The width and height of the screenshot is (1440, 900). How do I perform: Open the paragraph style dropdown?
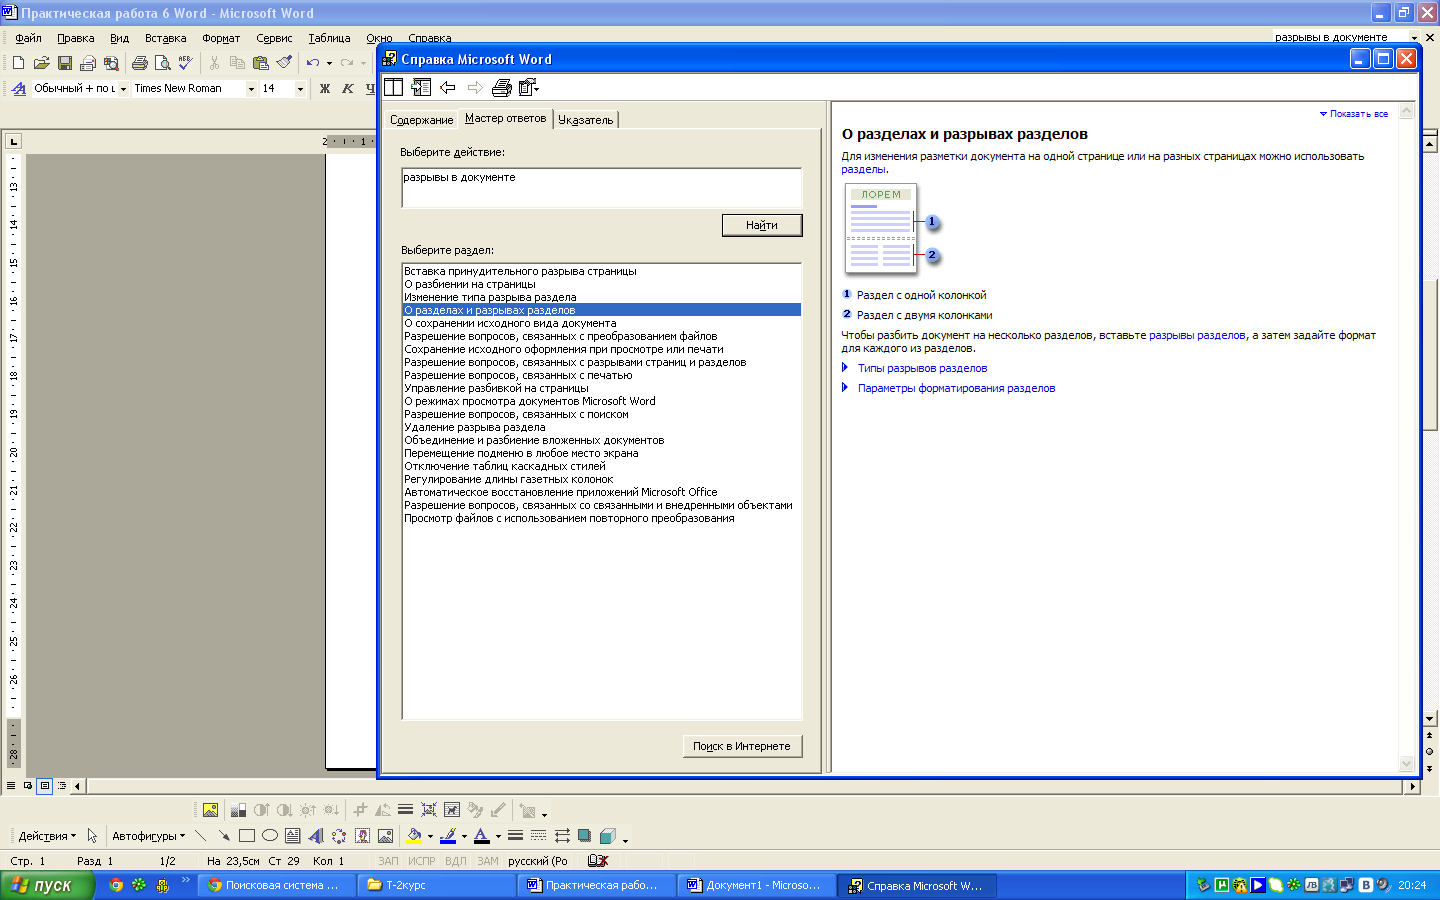[123, 89]
